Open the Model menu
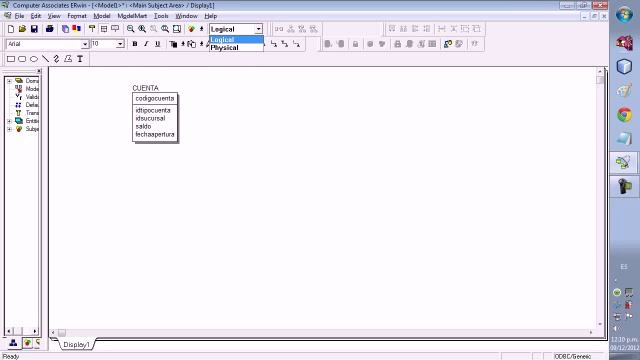640x360 pixels. click(102, 16)
